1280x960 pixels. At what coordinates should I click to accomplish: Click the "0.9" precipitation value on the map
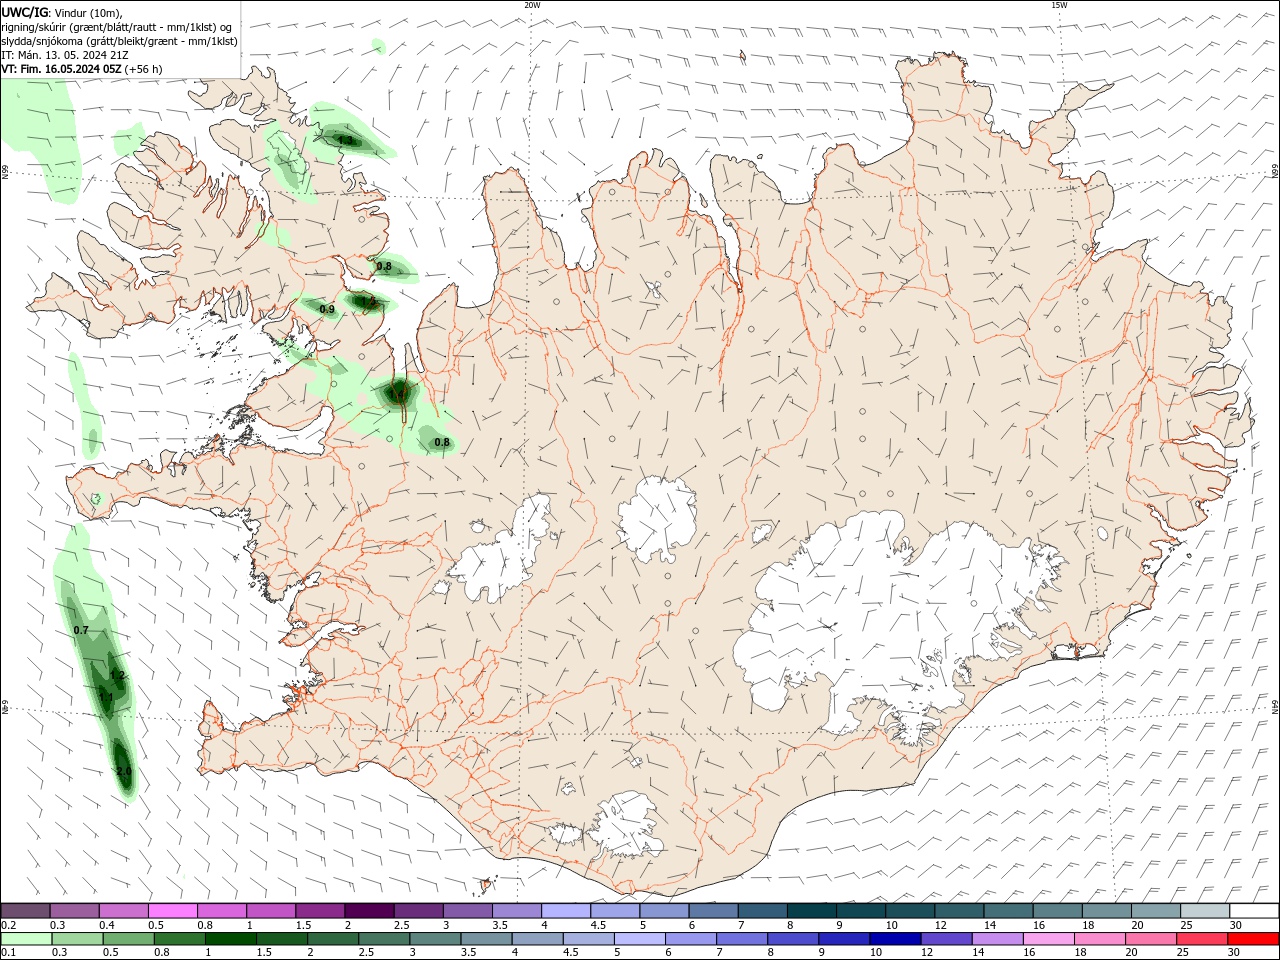point(327,310)
